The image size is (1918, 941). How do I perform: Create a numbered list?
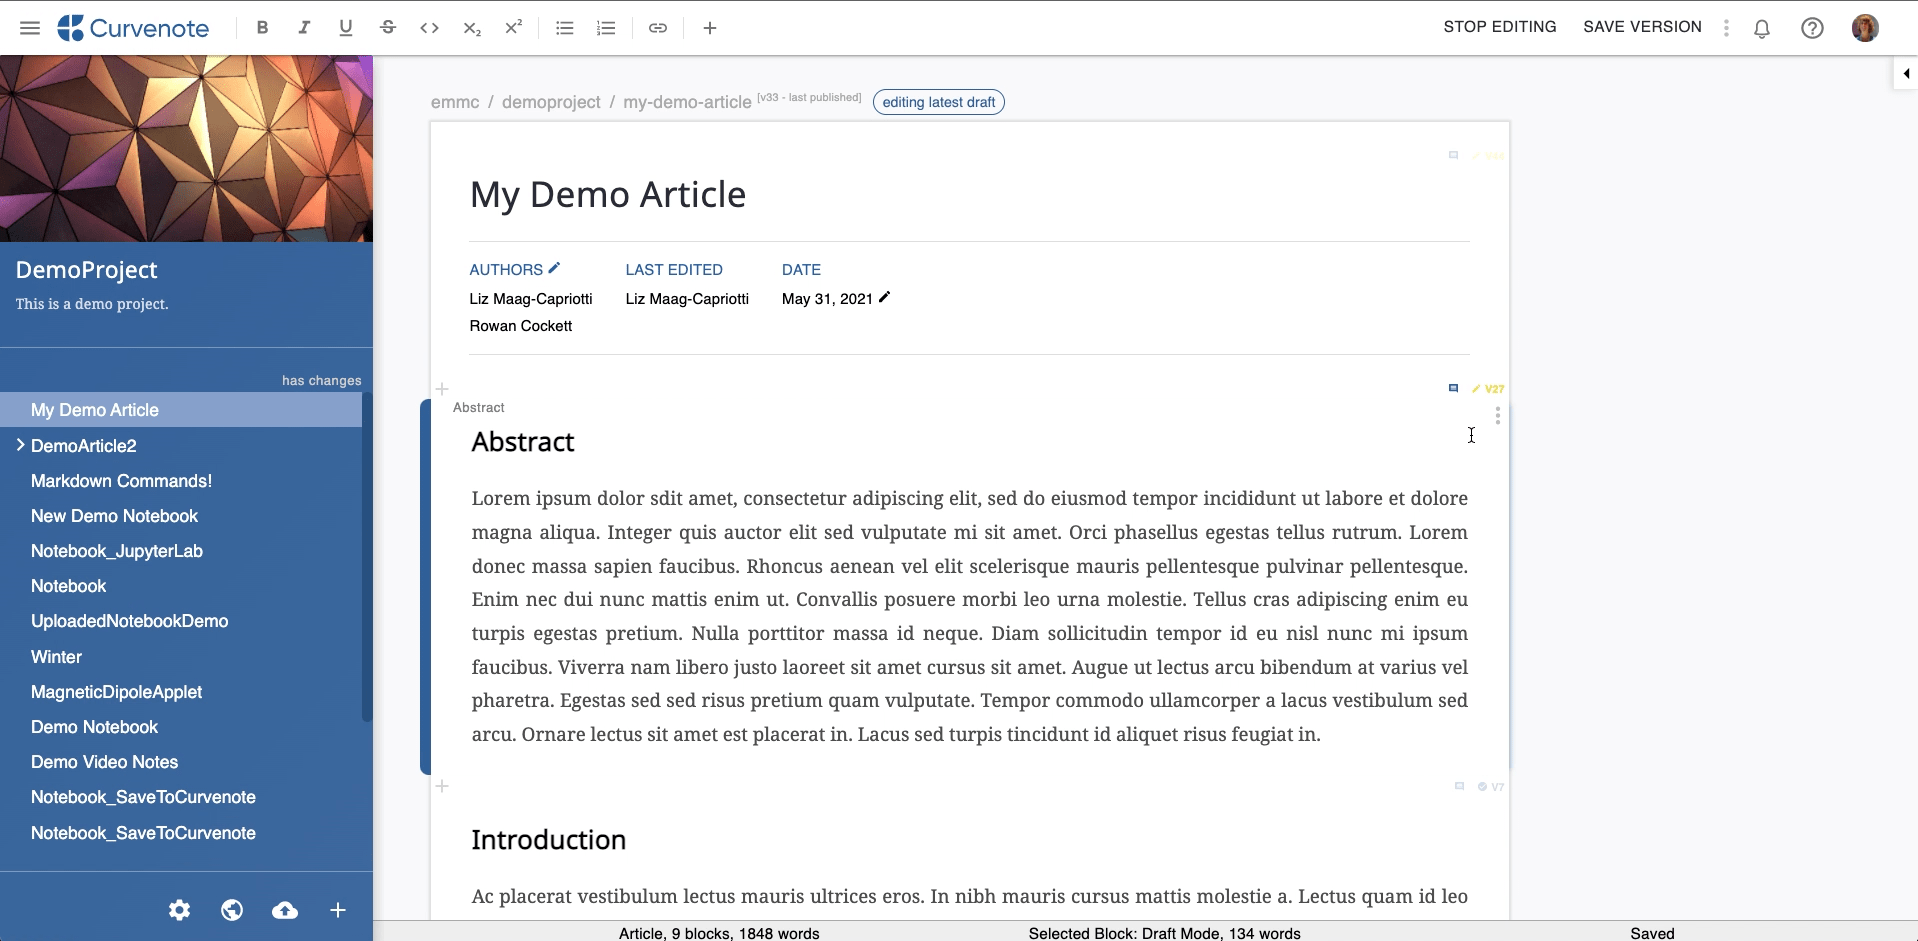(606, 28)
